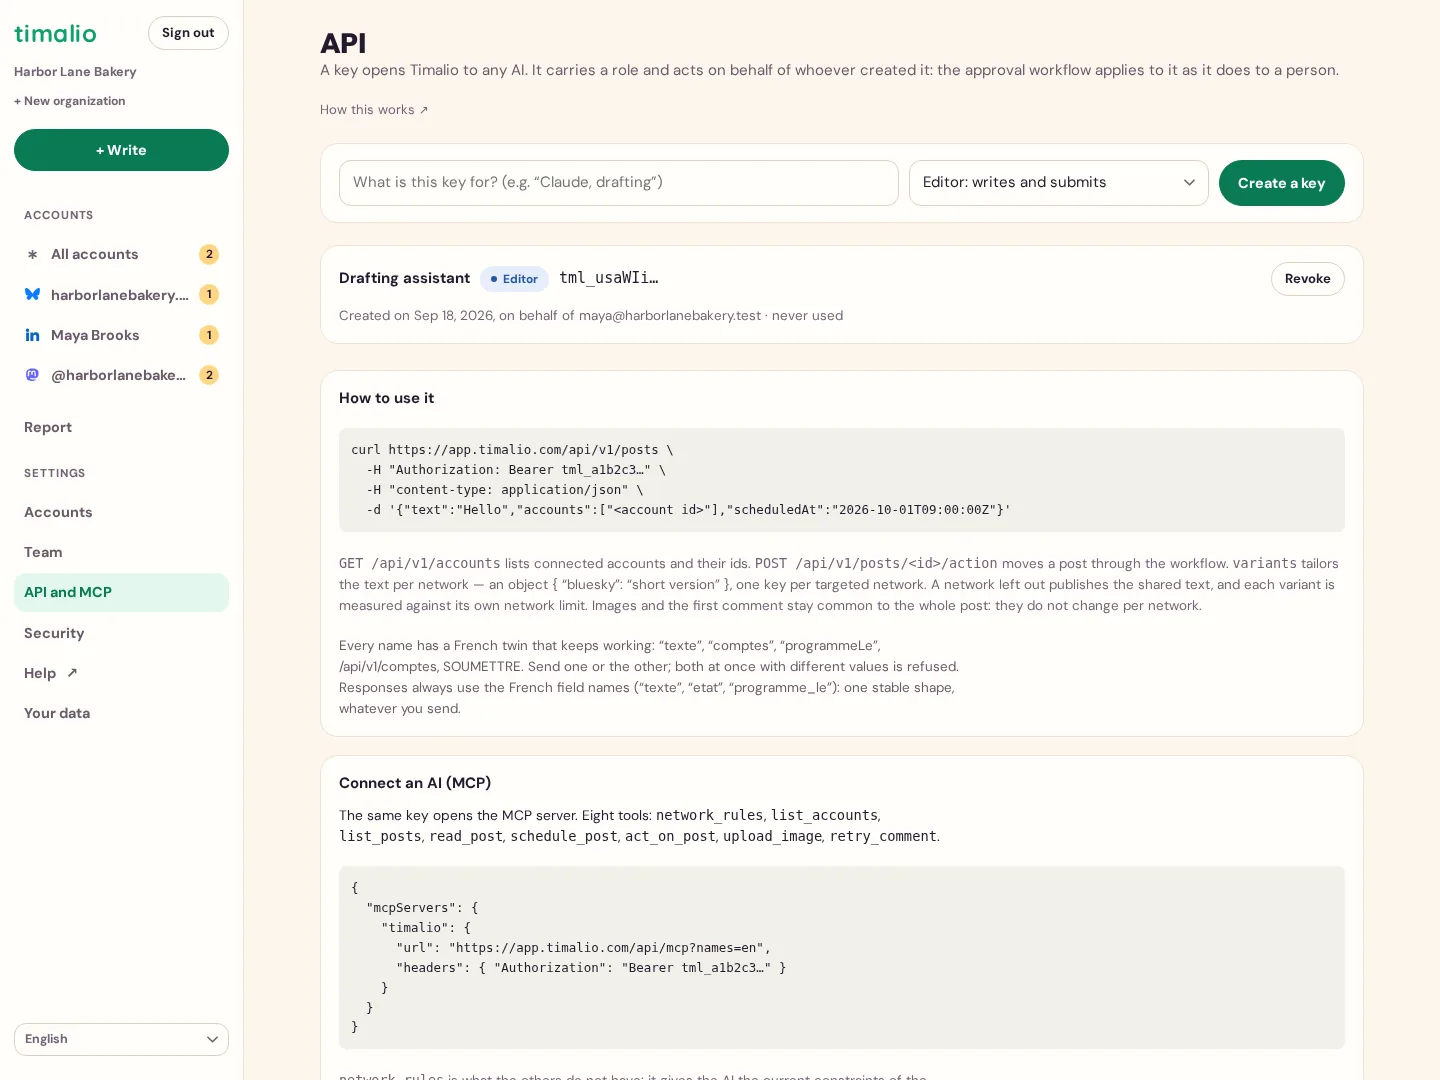Revoke the Drafting assistant key
Screen dimensions: 1440x1080
[1307, 279]
